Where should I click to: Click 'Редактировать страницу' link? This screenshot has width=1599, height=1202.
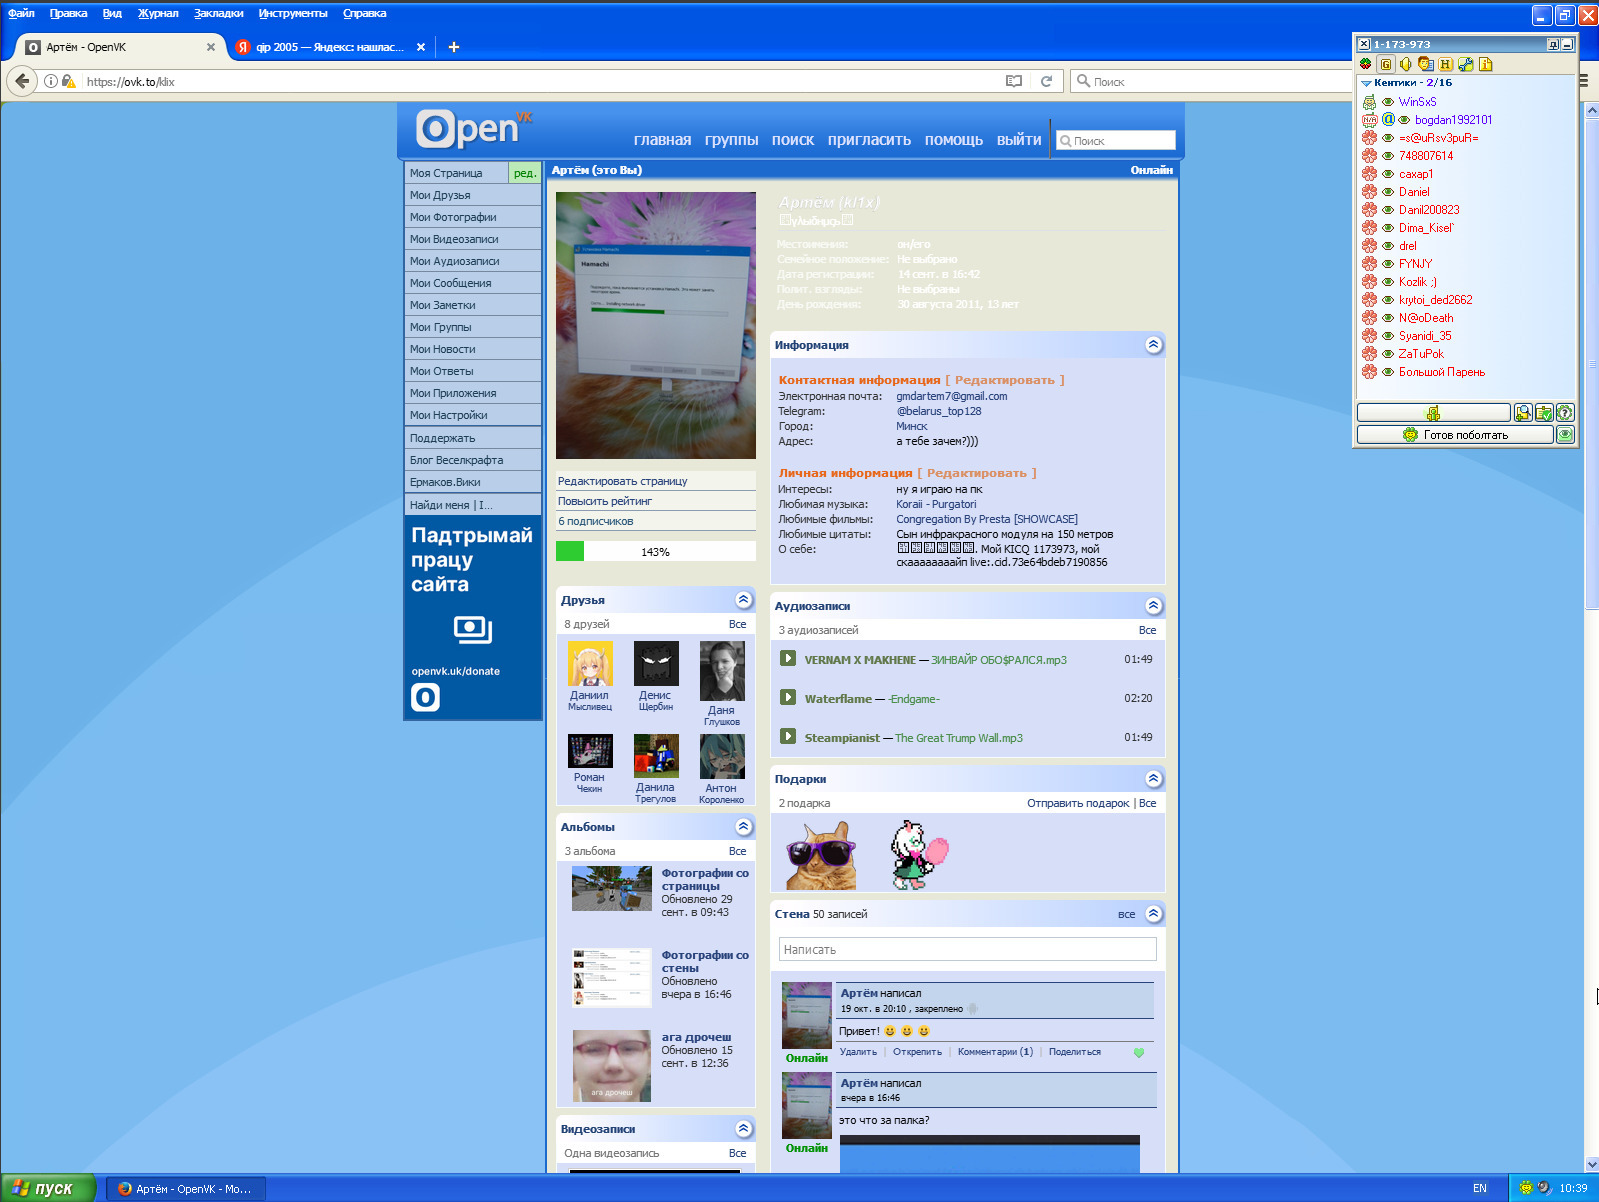point(623,481)
